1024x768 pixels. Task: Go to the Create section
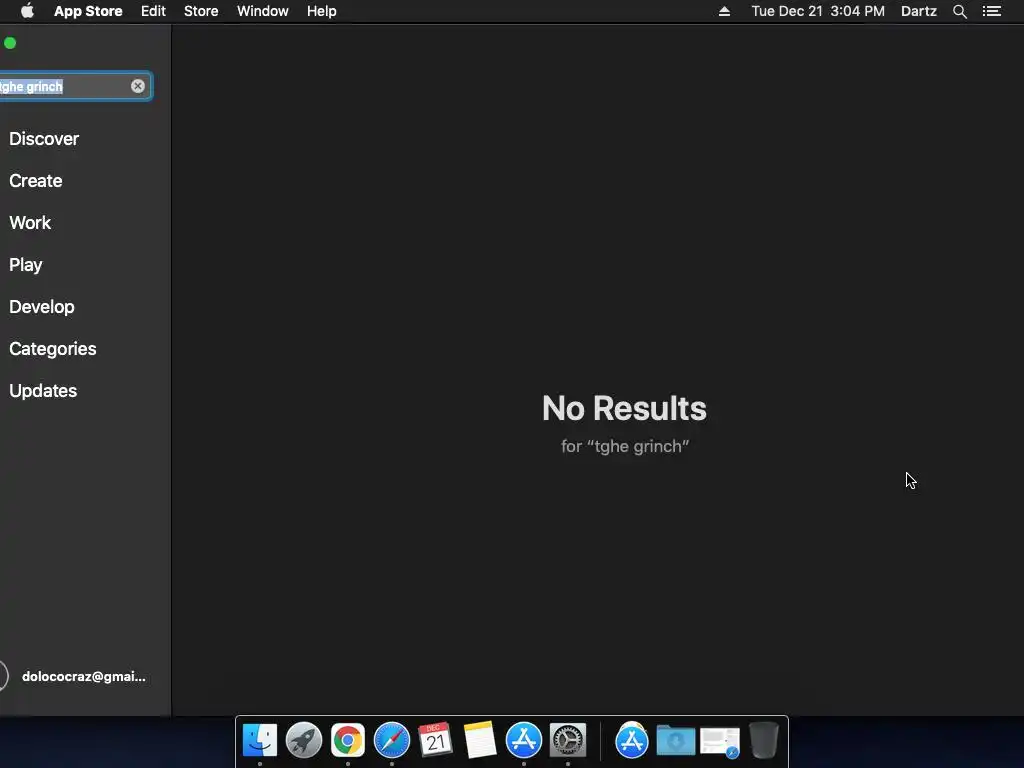pos(36,181)
